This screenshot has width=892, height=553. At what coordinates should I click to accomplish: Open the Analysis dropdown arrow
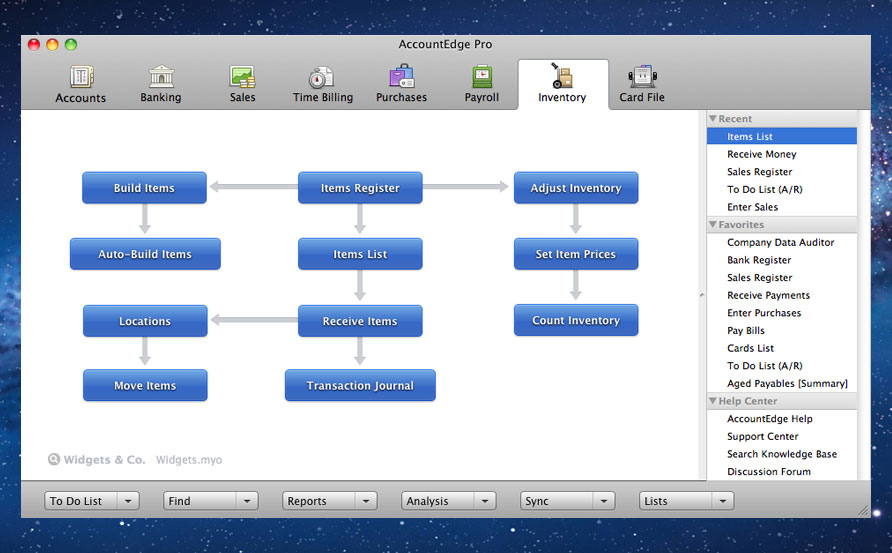485,501
